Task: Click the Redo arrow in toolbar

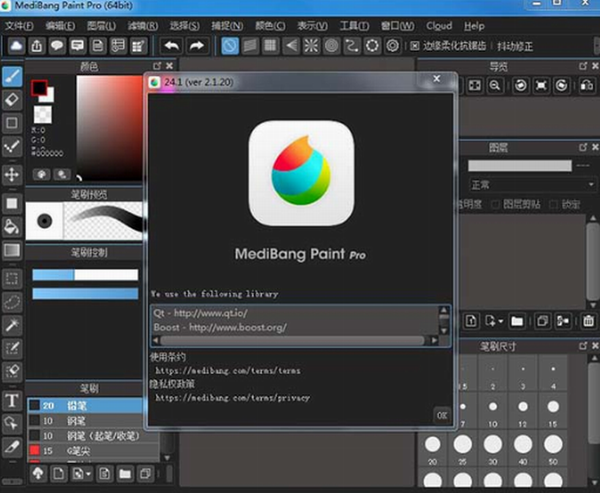Action: click(197, 46)
